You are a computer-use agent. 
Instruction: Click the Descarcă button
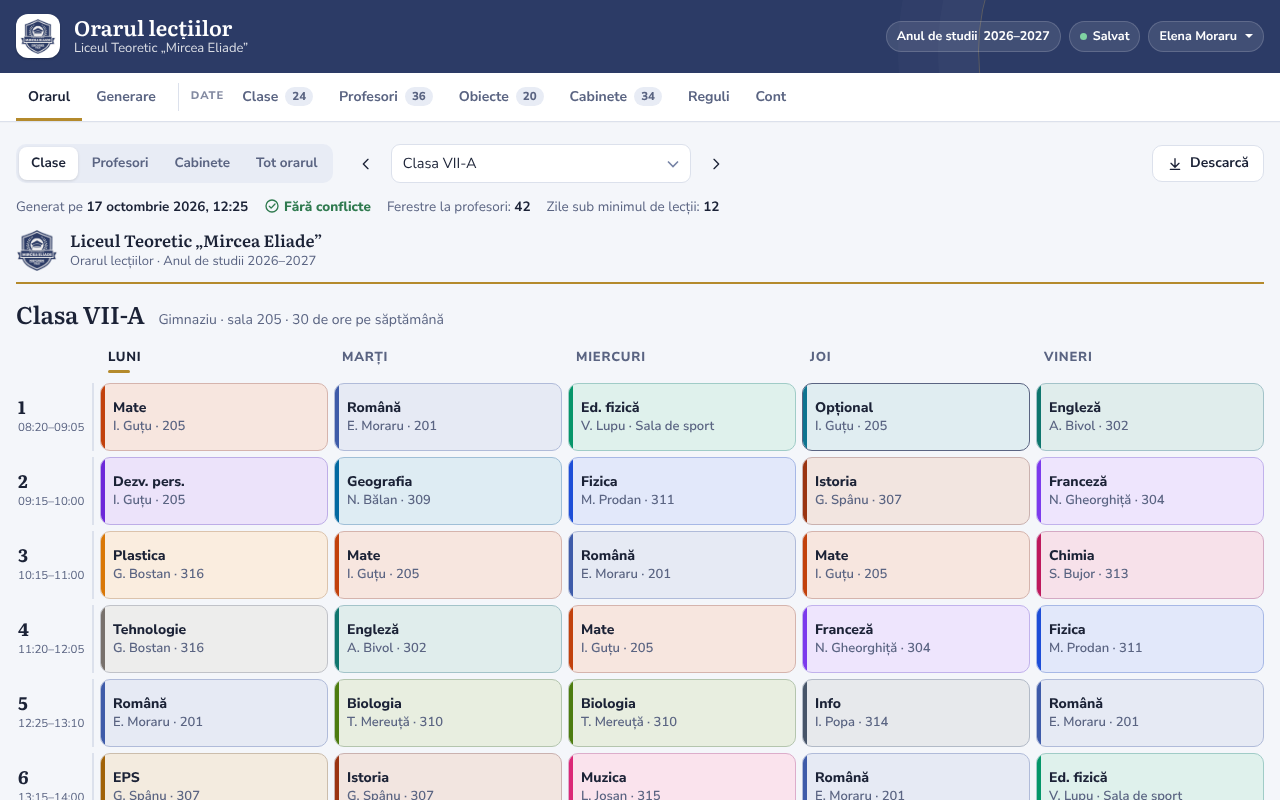click(x=1208, y=164)
